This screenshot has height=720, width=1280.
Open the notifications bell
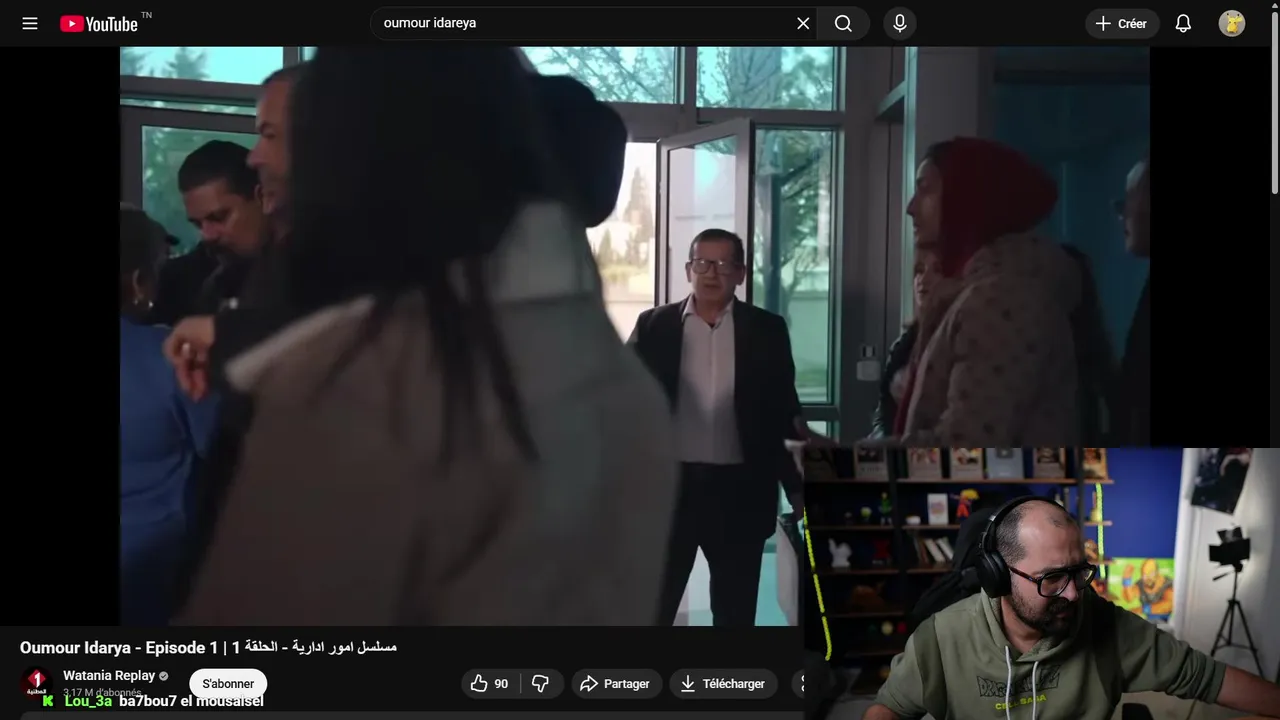tap(1183, 23)
